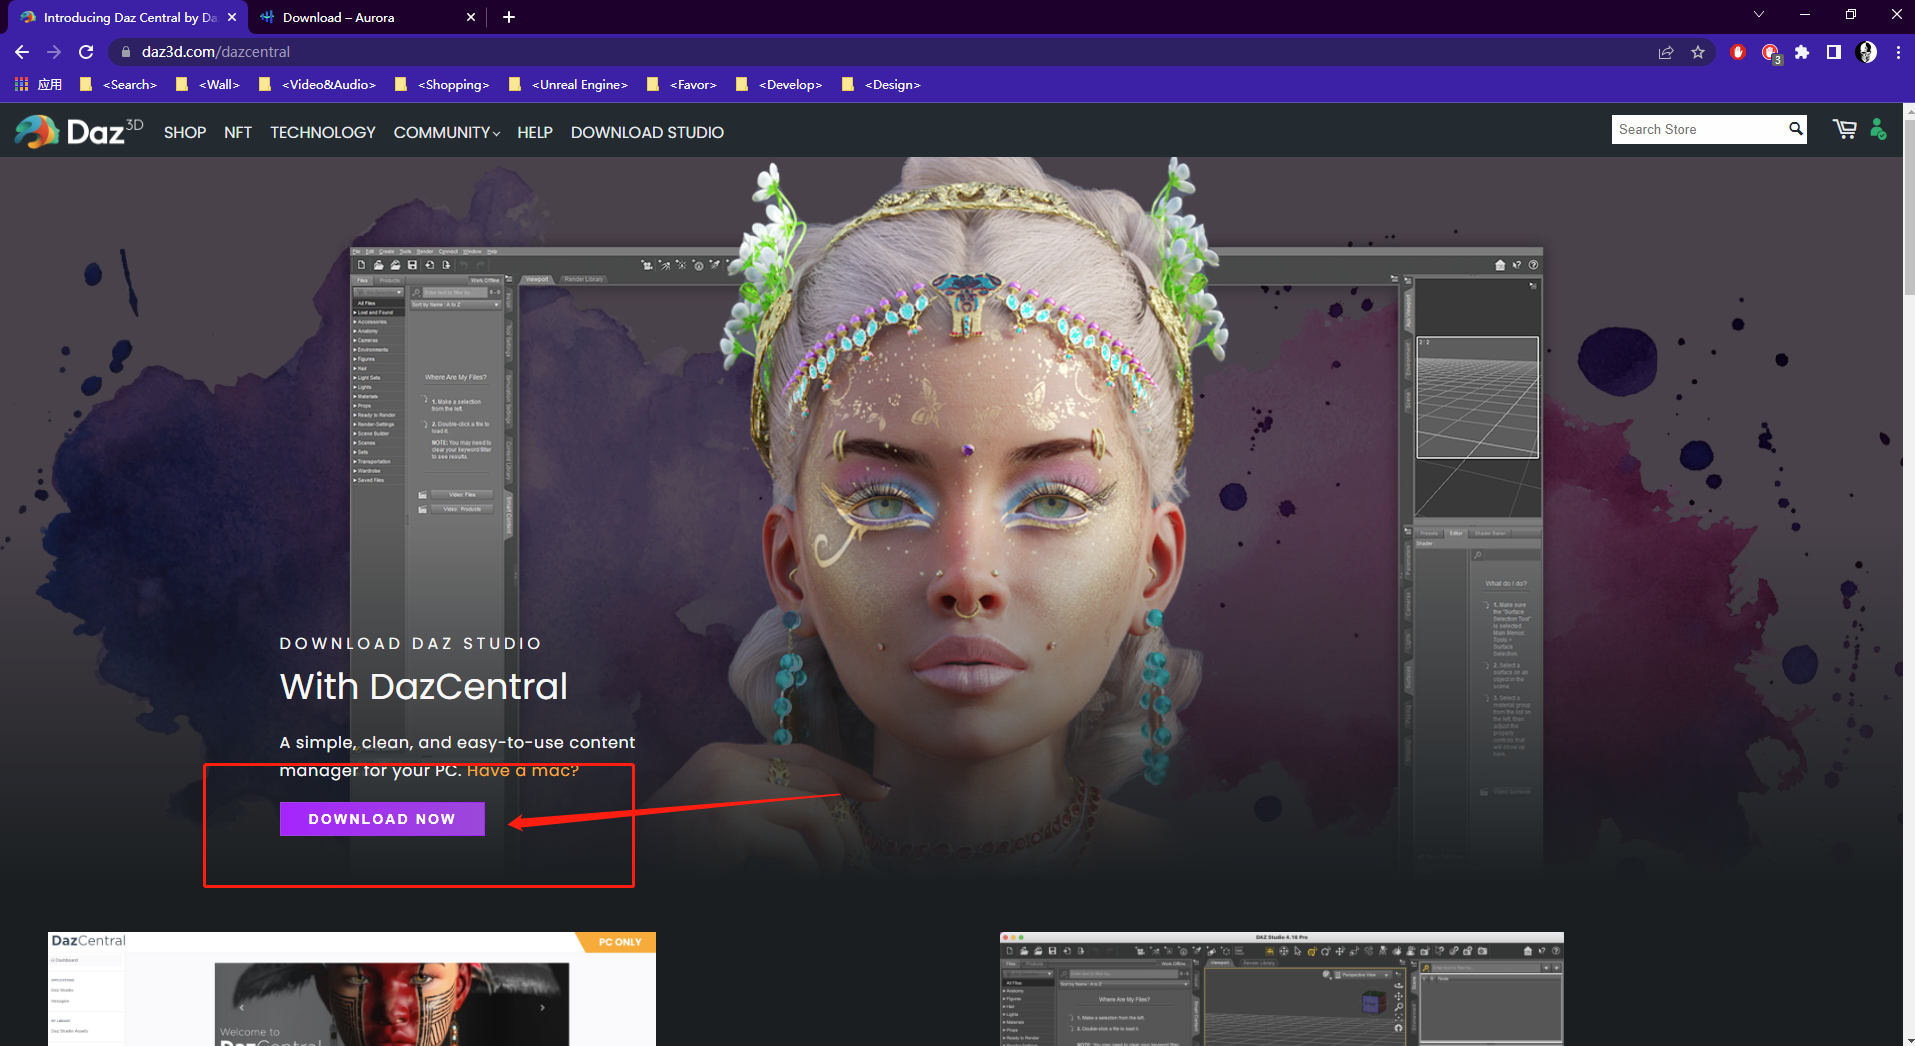Click the account sign-in icon
Image resolution: width=1915 pixels, height=1046 pixels.
point(1878,129)
